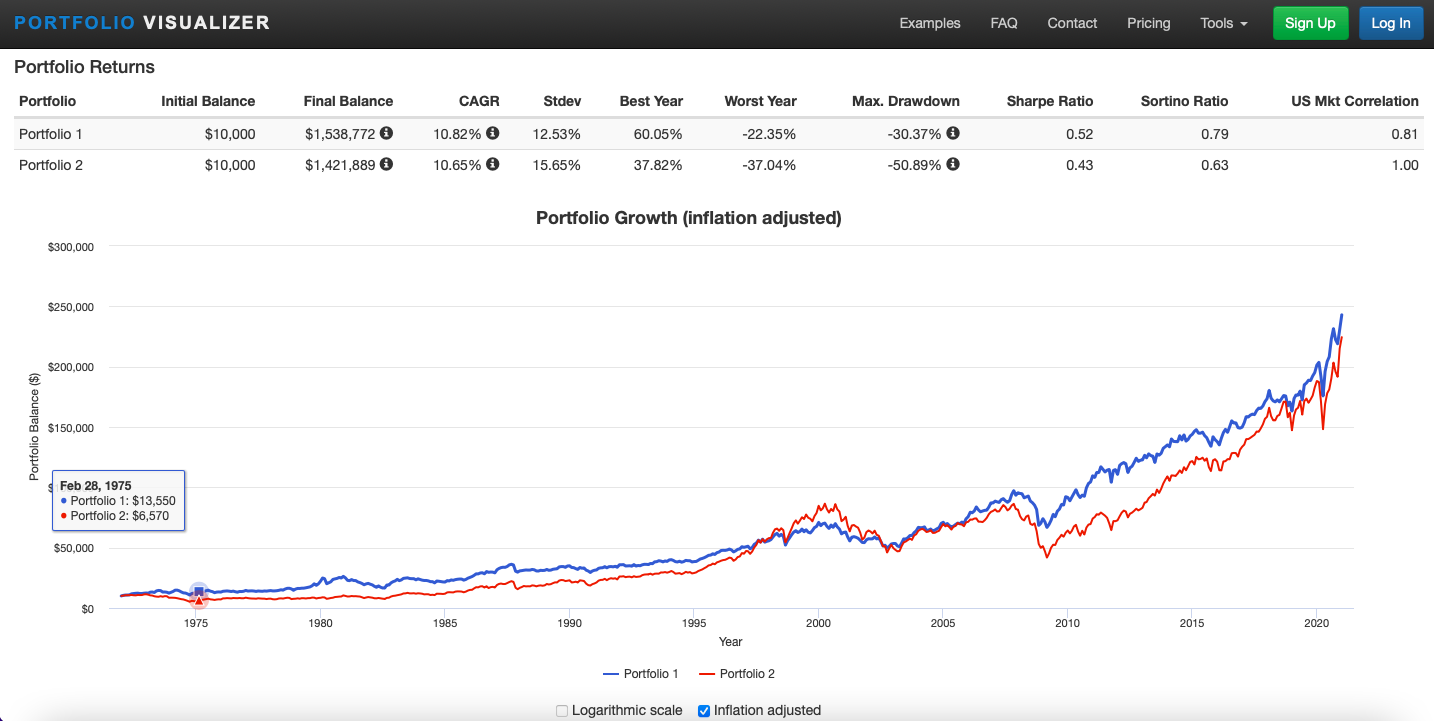Click the green Sign Up button
The height and width of the screenshot is (721, 1434).
click(x=1310, y=22)
